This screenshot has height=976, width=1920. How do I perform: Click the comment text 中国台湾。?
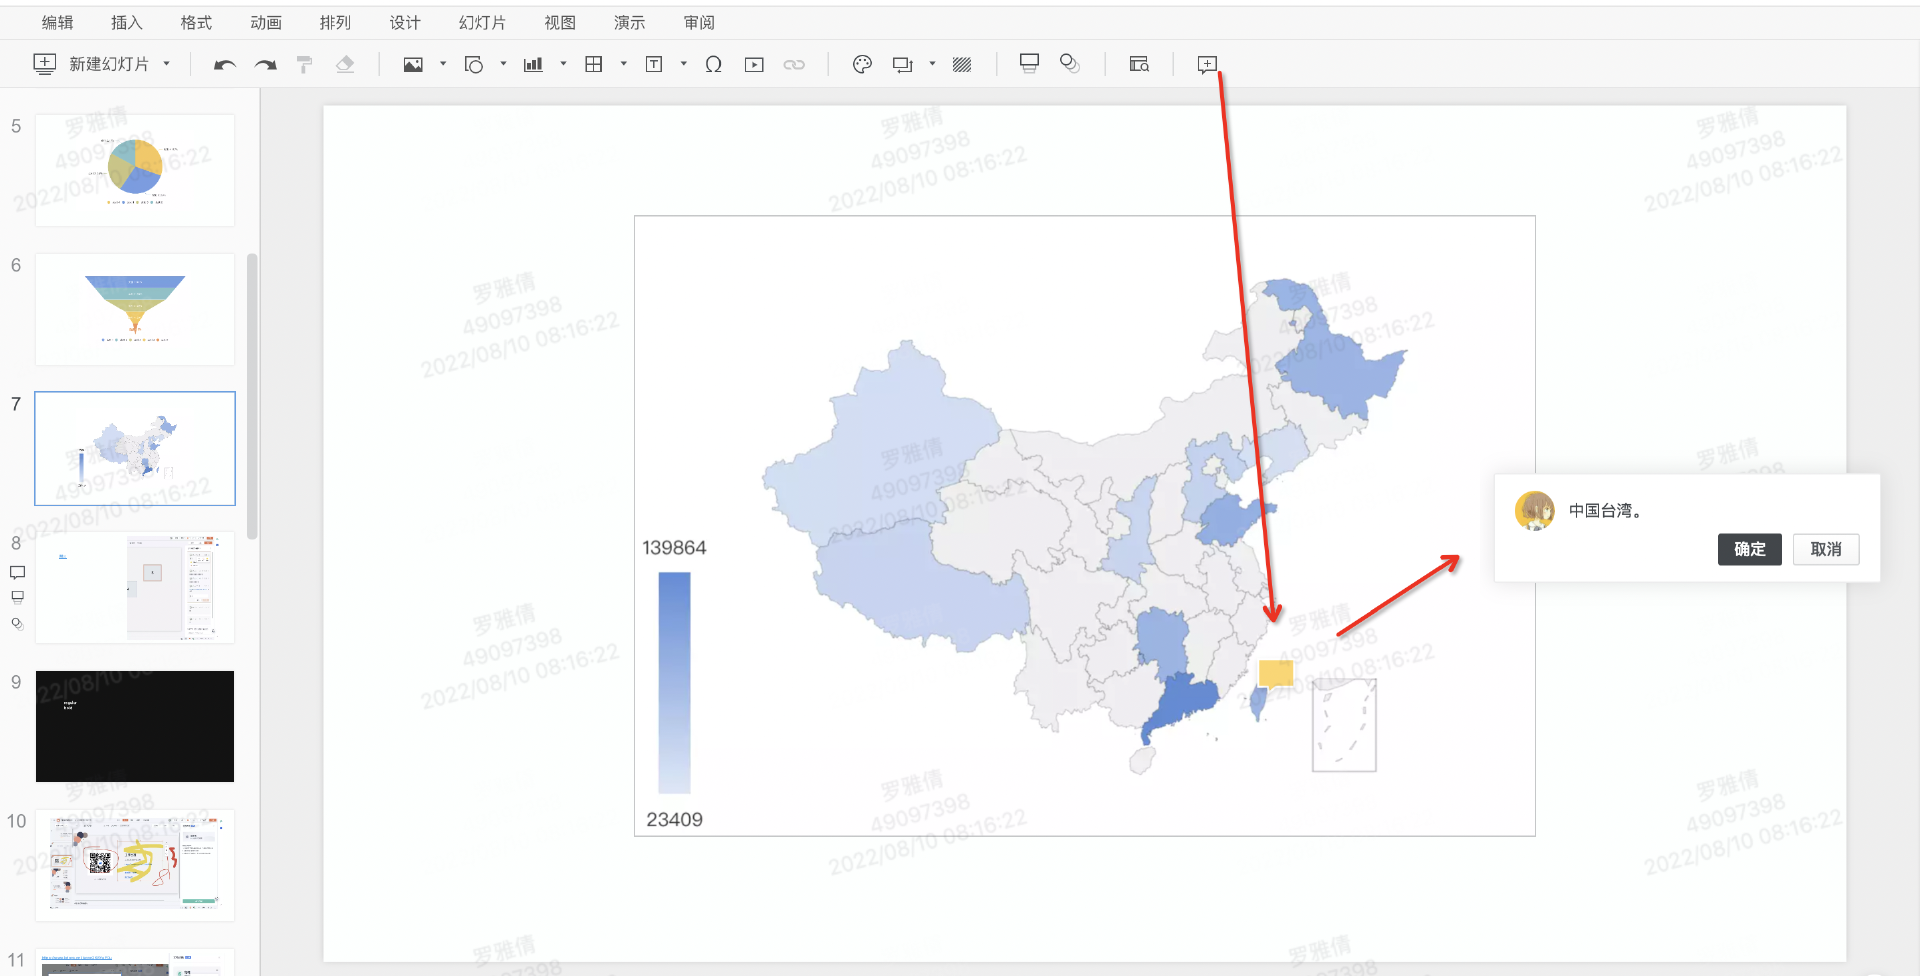[1605, 511]
